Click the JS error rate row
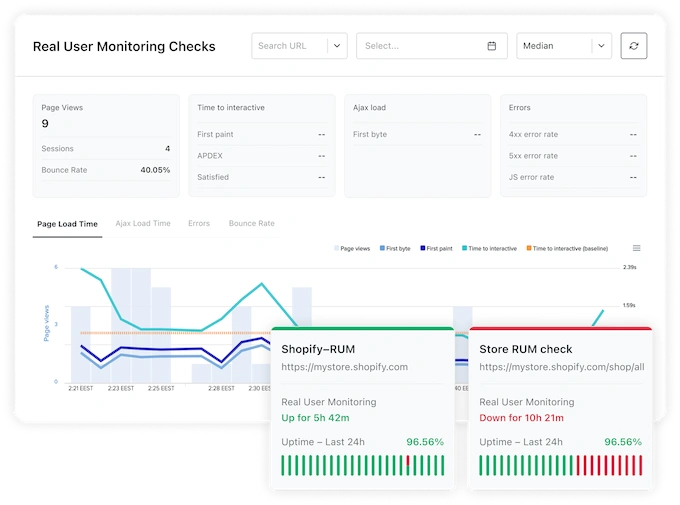The width and height of the screenshot is (680, 505). (573, 177)
